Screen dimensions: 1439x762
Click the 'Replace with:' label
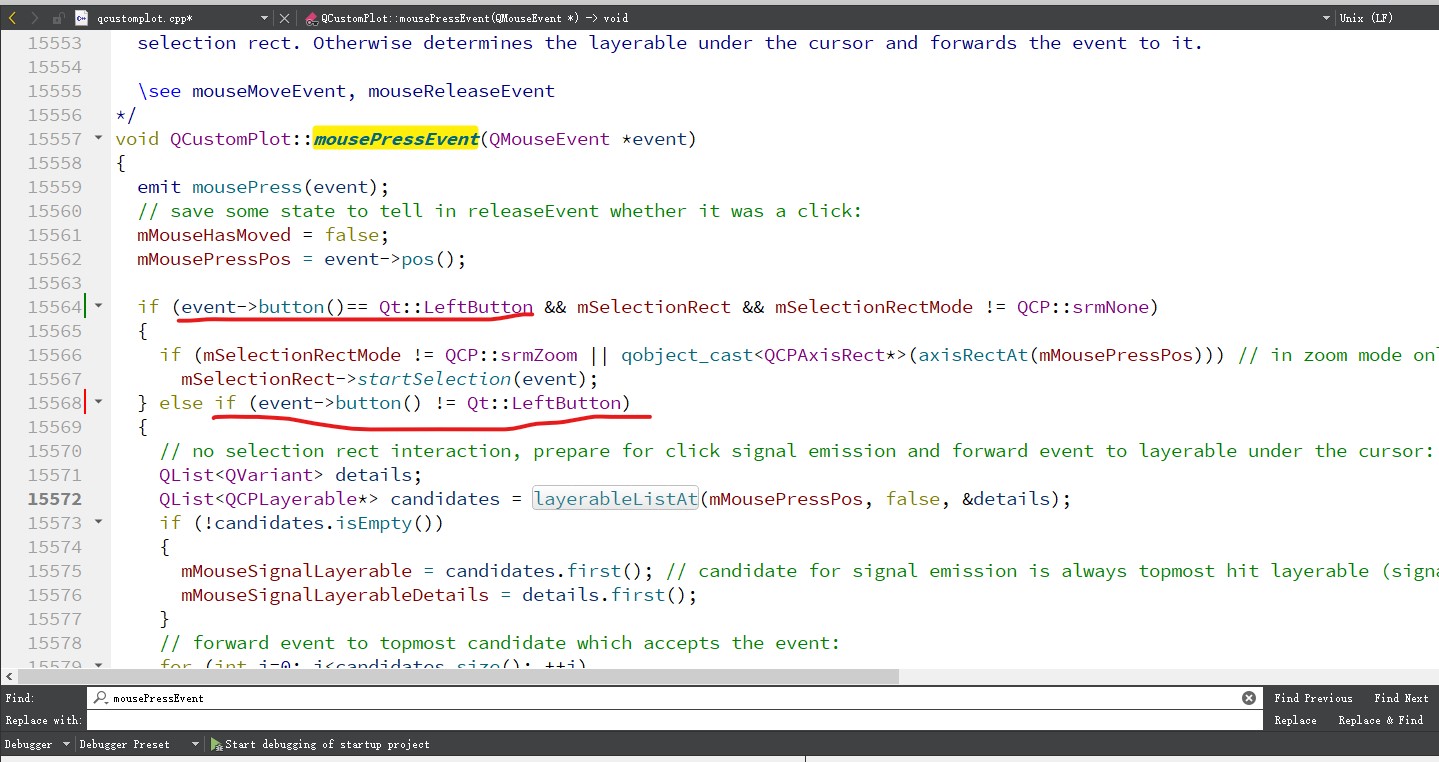43,720
